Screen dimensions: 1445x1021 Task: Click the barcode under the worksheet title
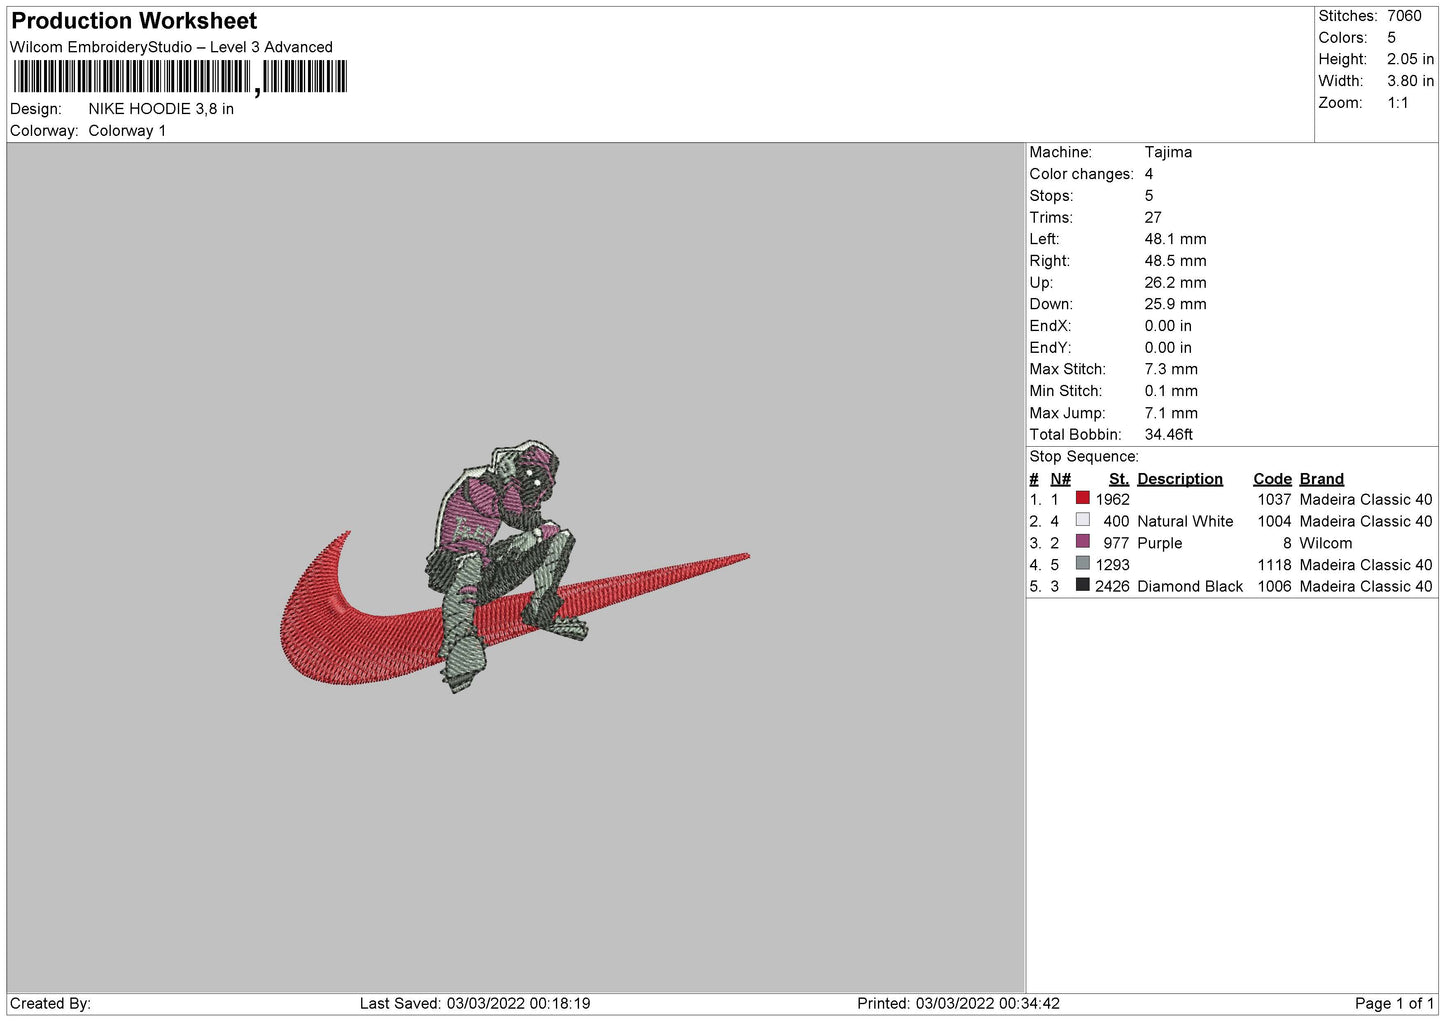180,77
